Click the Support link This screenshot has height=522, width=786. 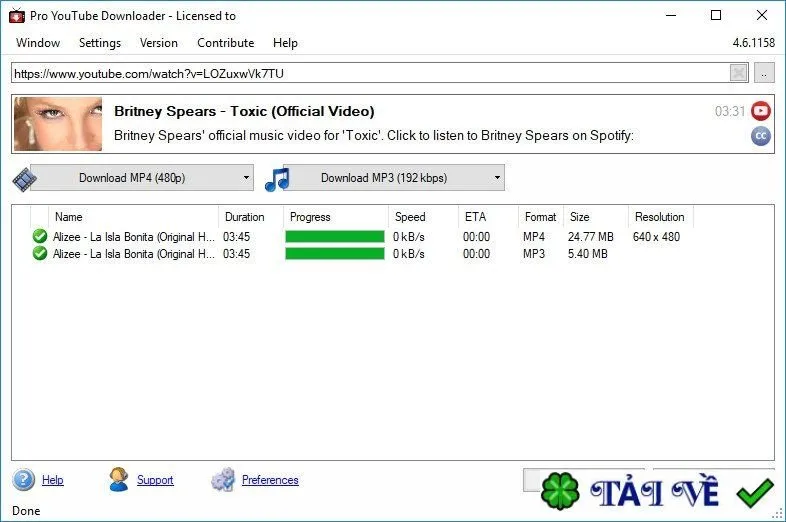(x=155, y=480)
